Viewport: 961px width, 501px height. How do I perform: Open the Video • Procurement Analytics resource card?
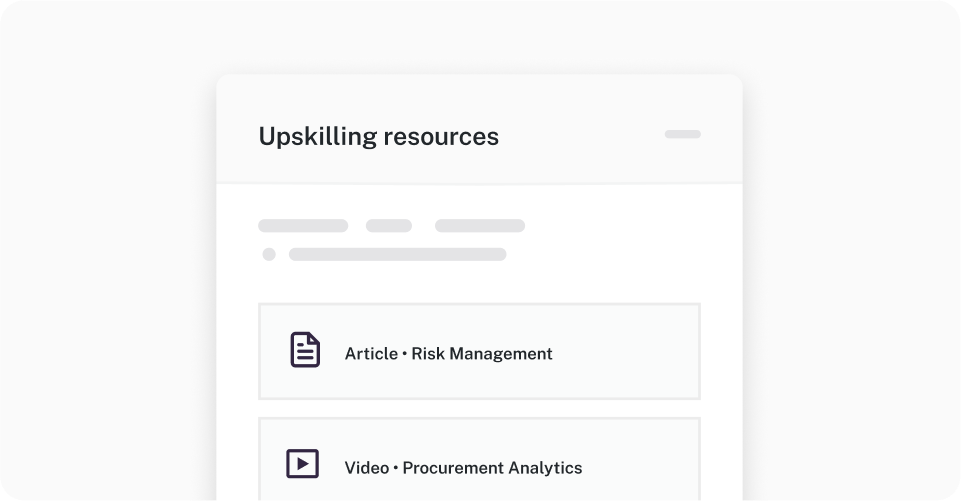pos(479,459)
